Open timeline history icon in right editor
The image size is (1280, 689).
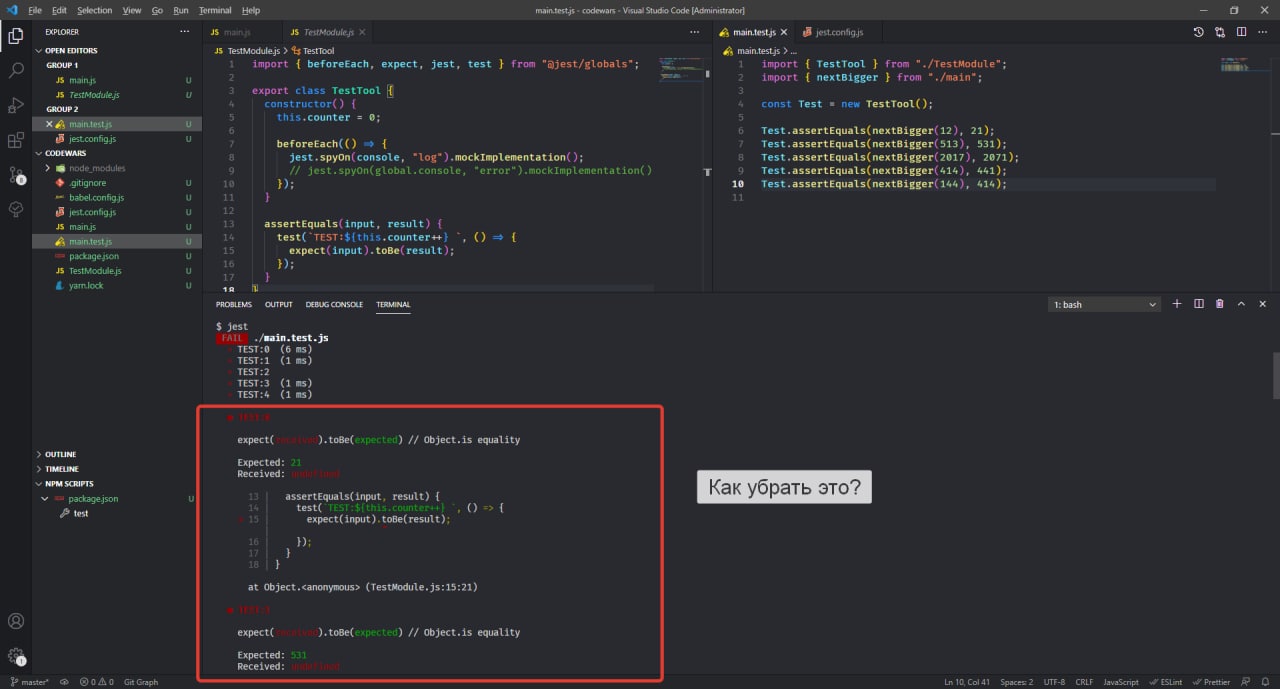(1198, 32)
